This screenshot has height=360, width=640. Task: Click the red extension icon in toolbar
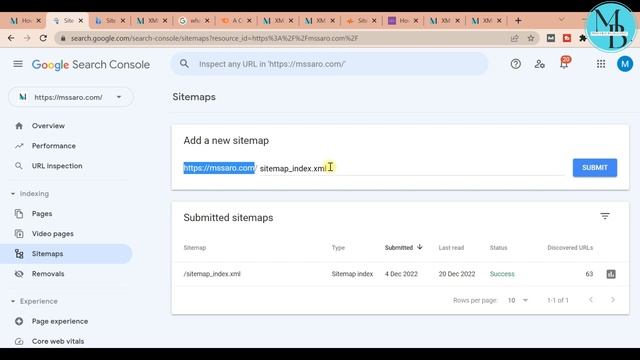click(567, 38)
